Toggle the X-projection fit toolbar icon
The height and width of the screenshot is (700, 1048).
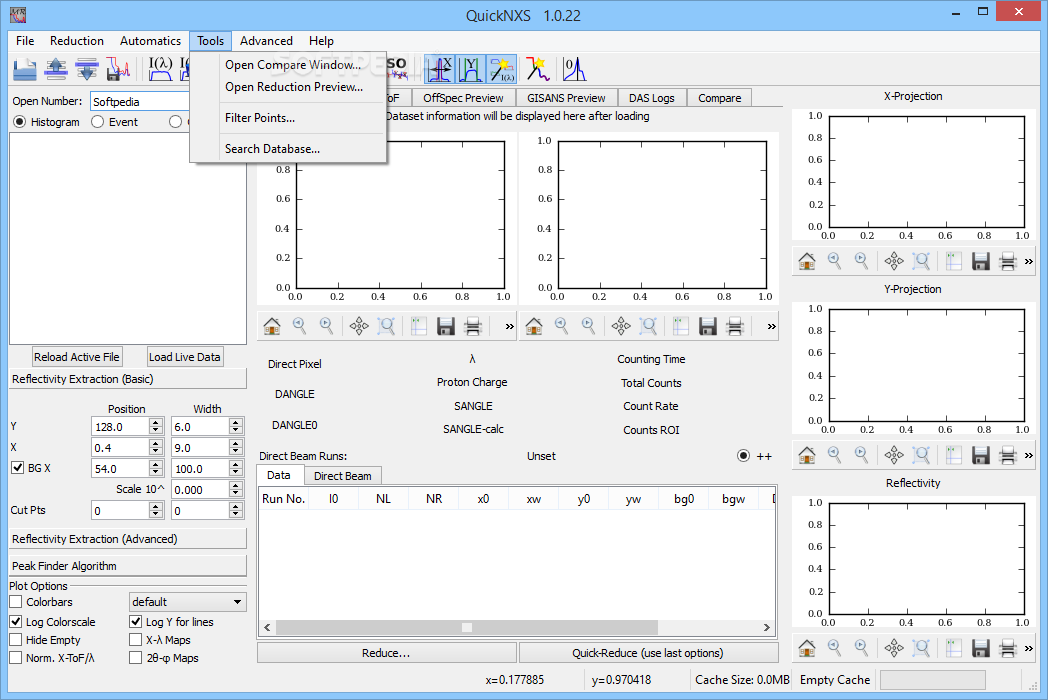click(x=440, y=70)
